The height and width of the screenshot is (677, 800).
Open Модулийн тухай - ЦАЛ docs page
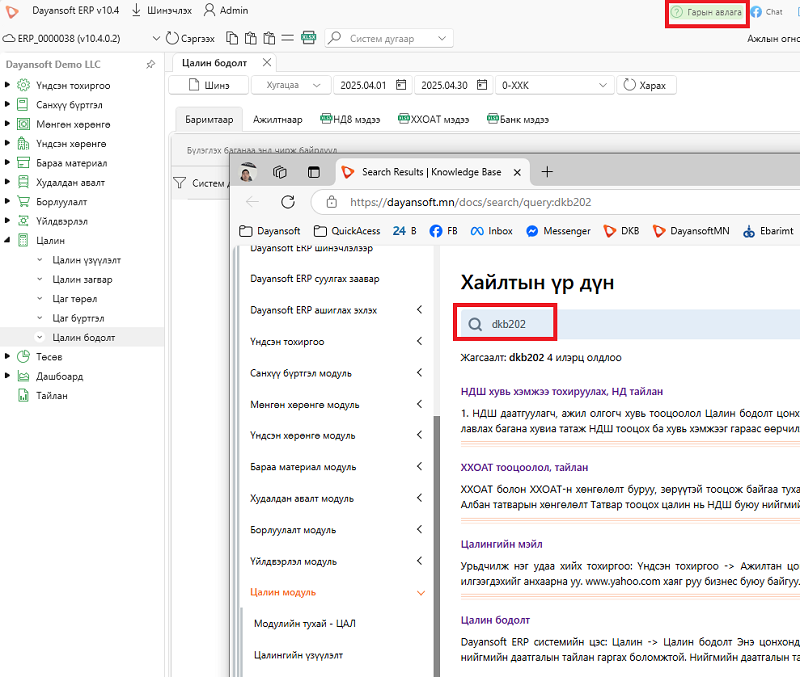click(x=305, y=623)
